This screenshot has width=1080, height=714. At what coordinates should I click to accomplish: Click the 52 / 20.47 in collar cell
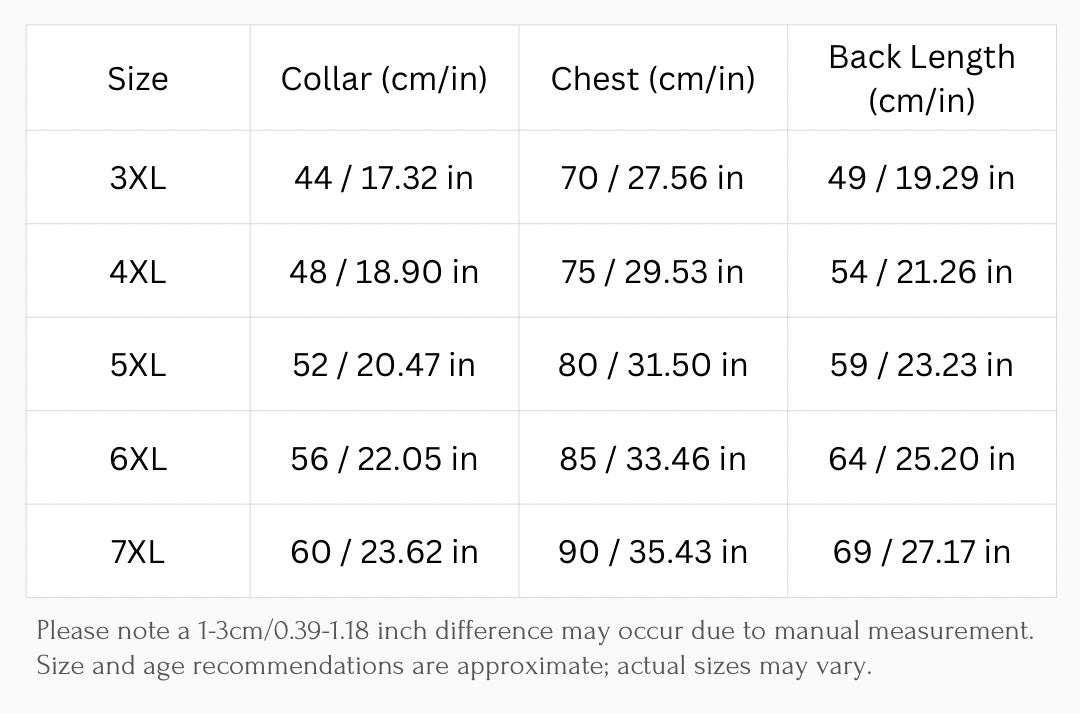(x=384, y=364)
